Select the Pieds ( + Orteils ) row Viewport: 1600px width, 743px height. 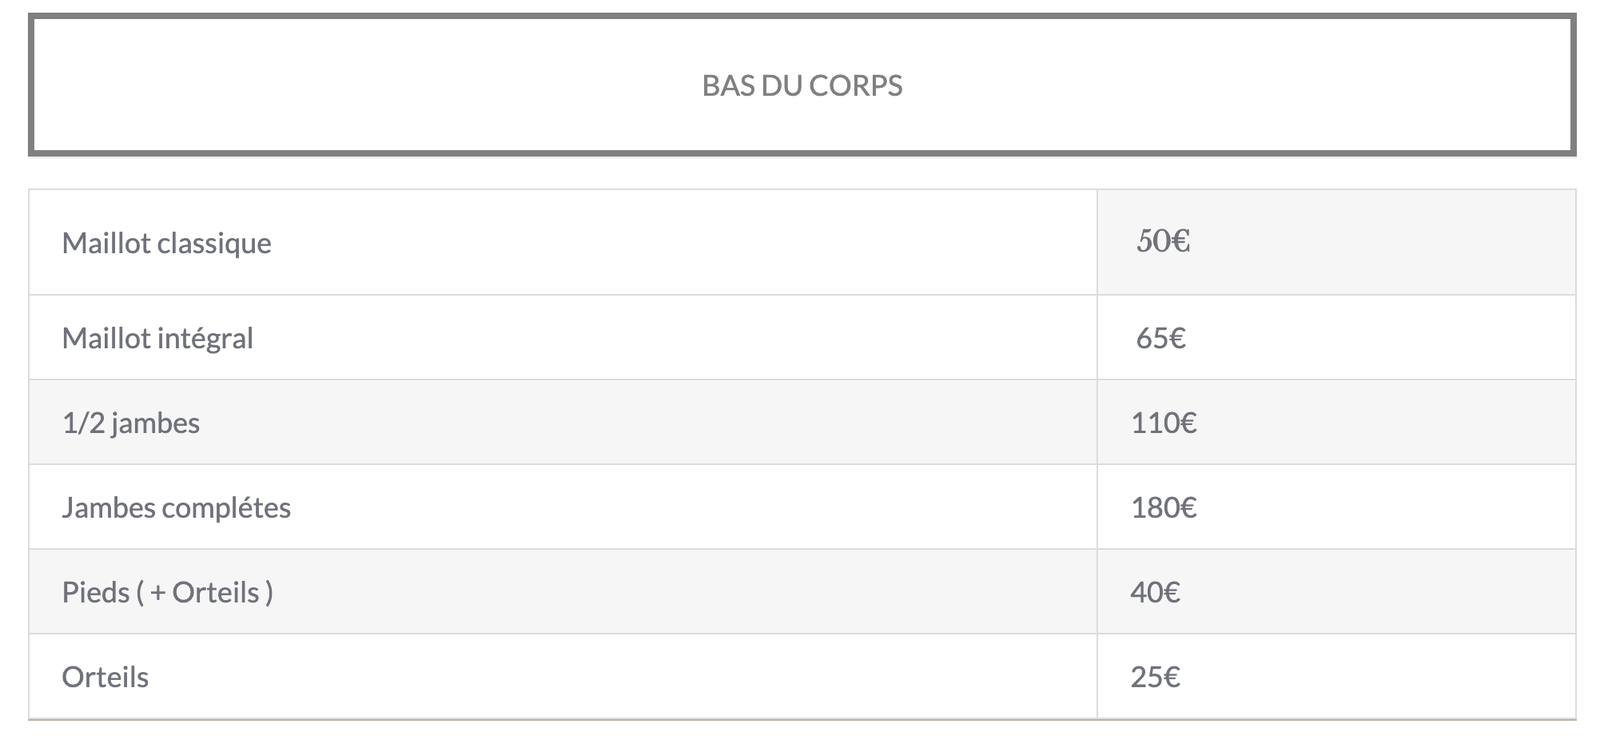click(x=802, y=592)
